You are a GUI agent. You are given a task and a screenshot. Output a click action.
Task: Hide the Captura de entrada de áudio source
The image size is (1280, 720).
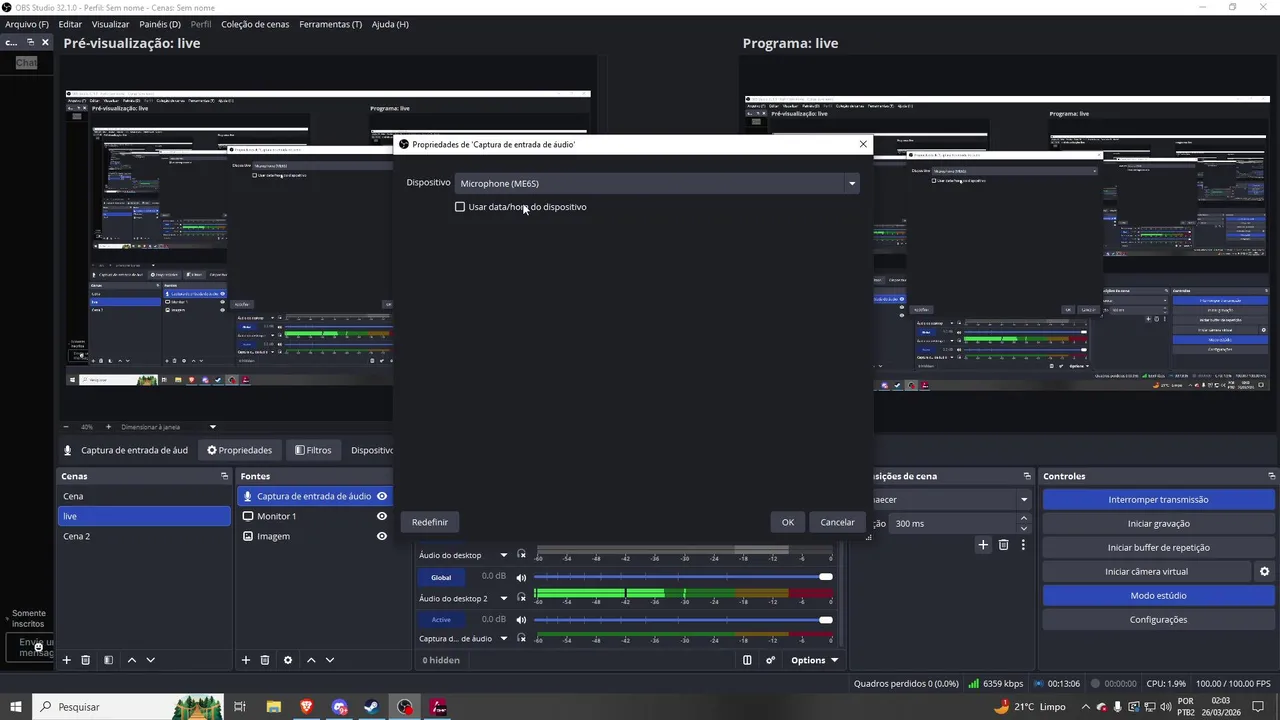382,496
